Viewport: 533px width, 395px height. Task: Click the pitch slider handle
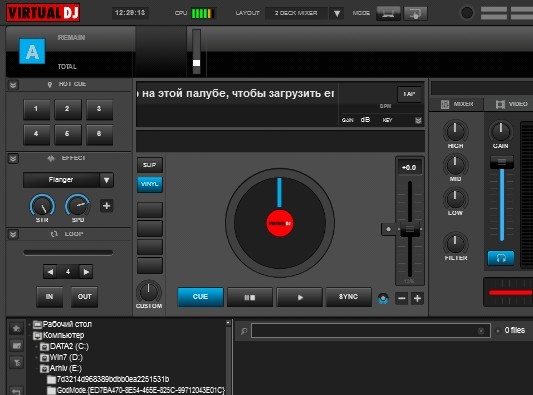click(410, 229)
